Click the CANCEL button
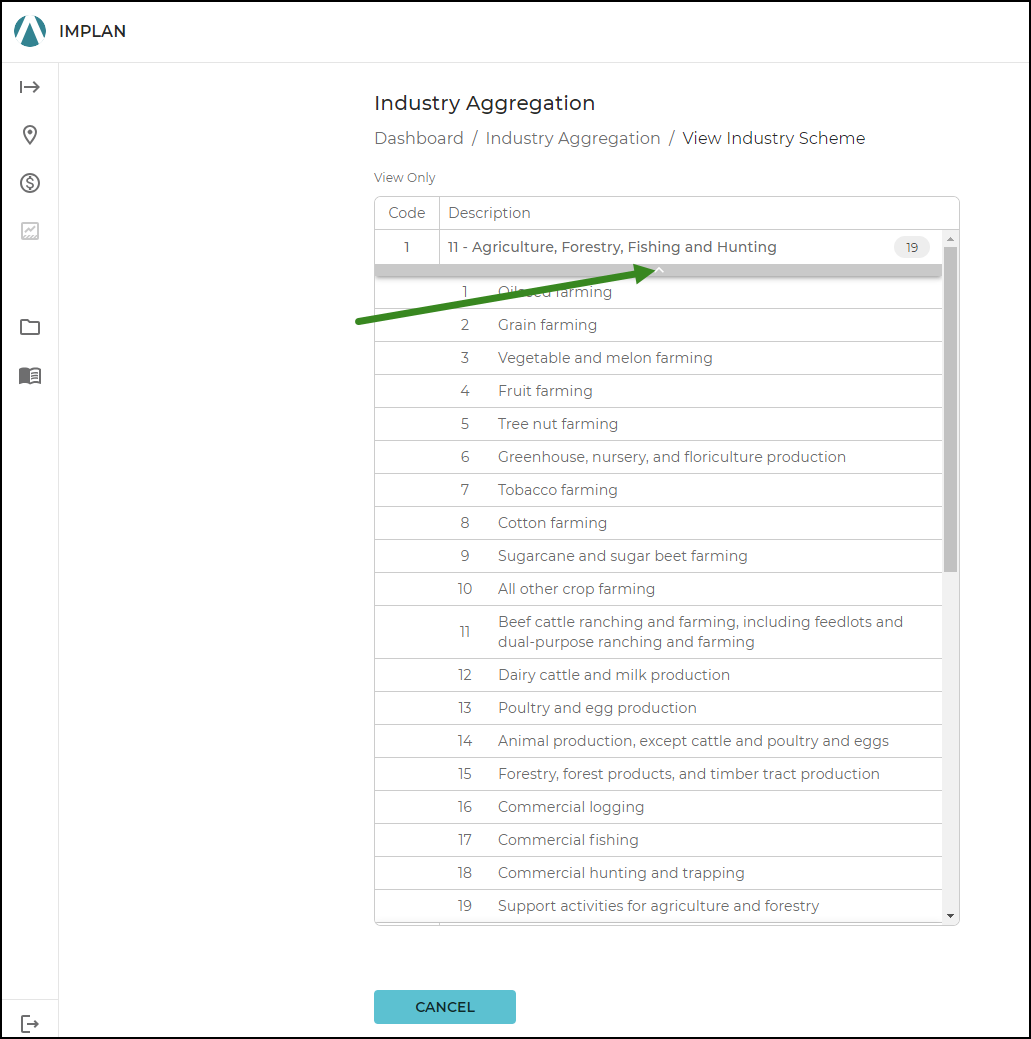1031x1039 pixels. [444, 1007]
